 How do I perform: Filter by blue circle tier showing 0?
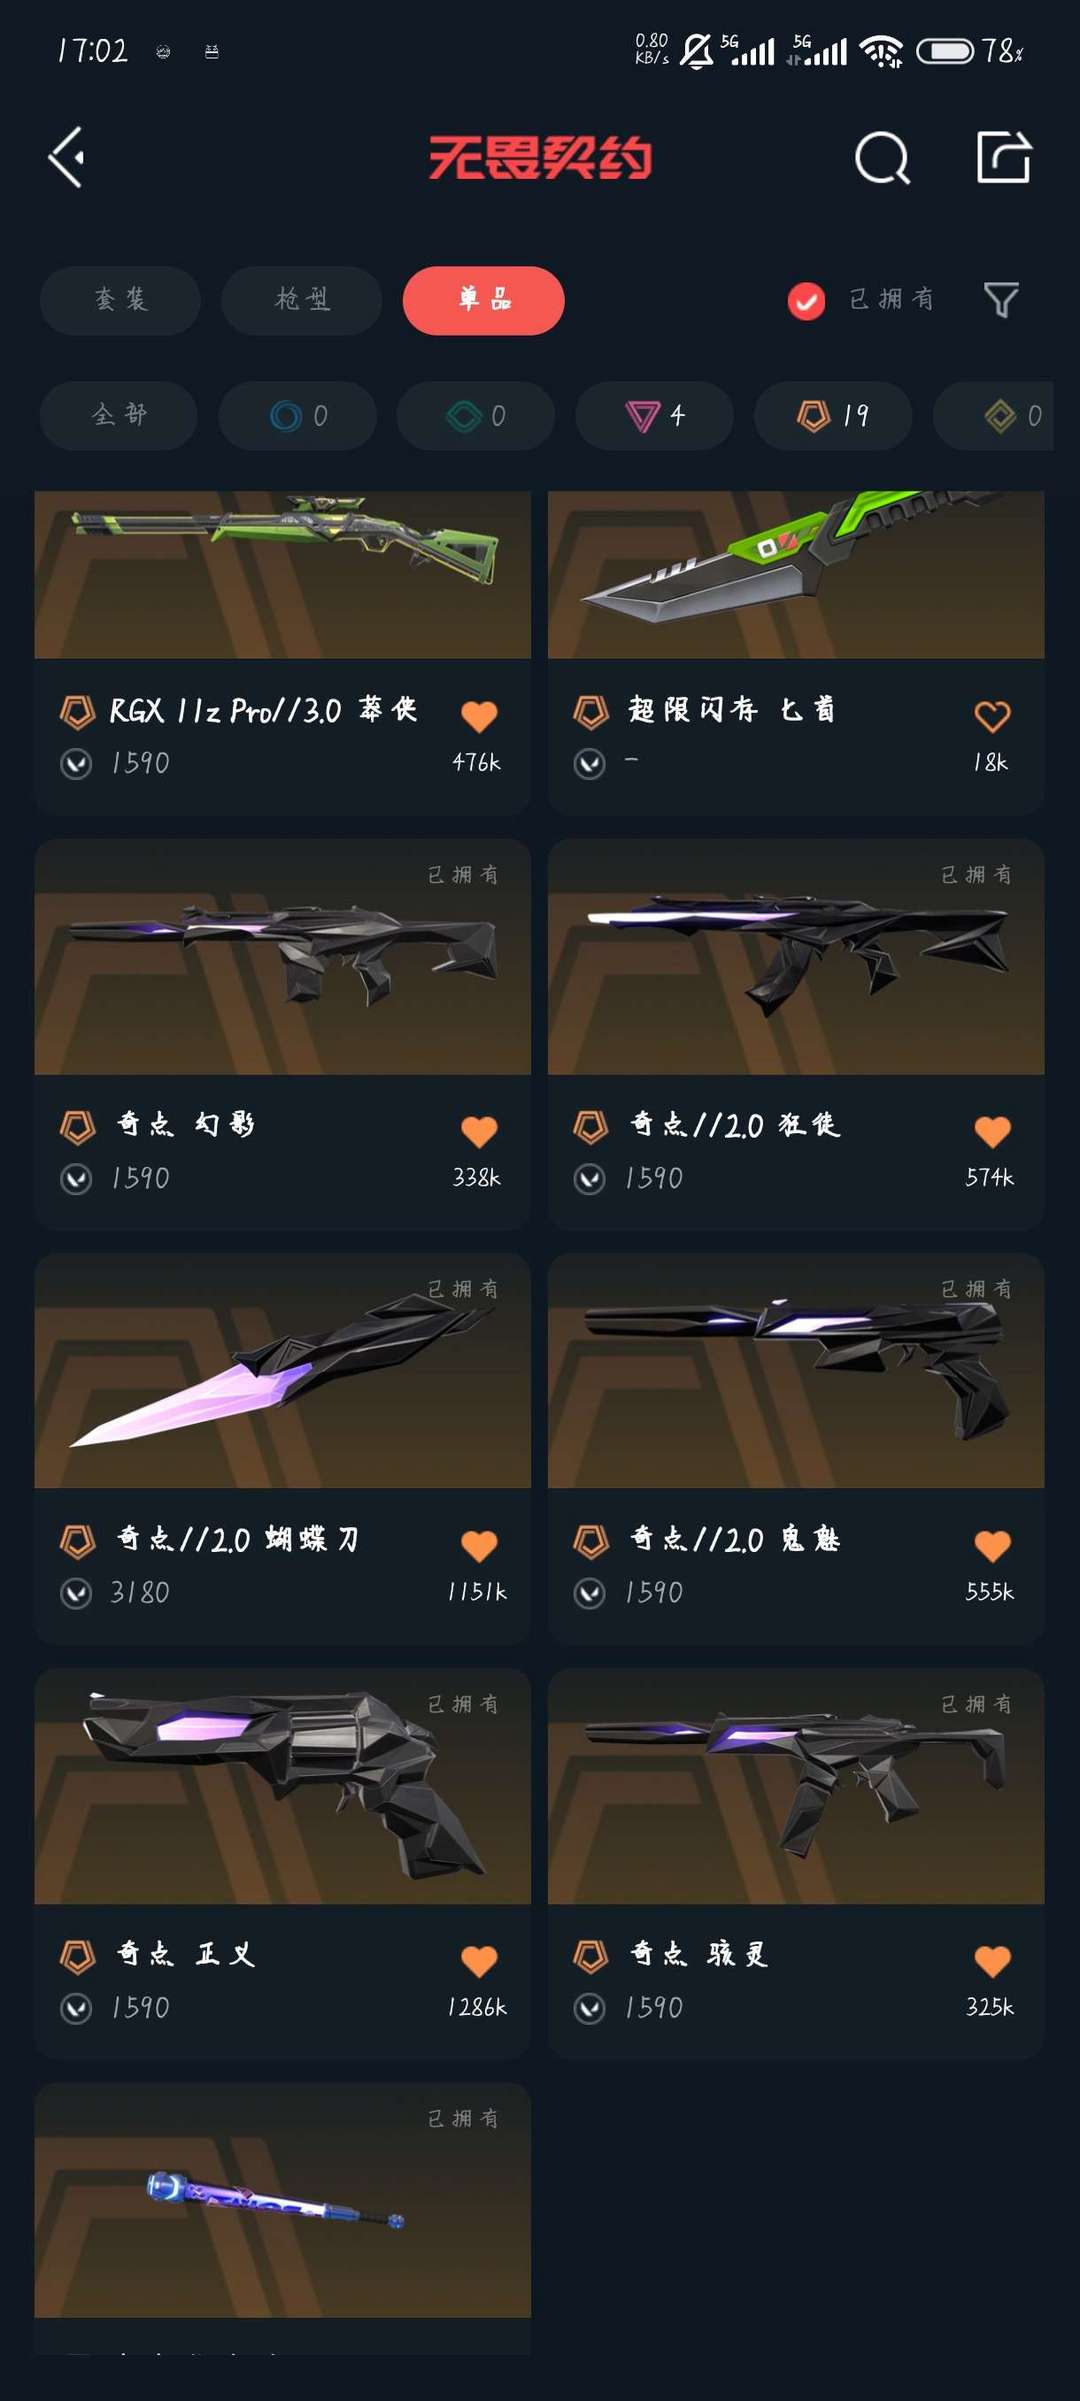click(298, 415)
